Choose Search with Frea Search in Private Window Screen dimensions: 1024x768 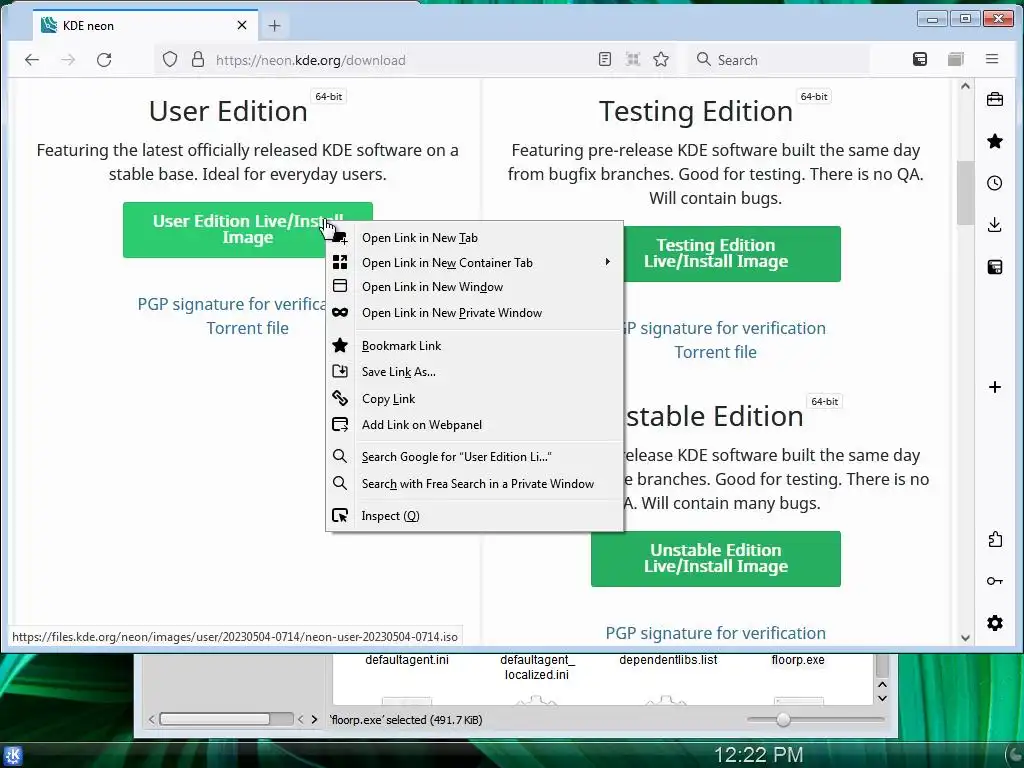click(474, 483)
